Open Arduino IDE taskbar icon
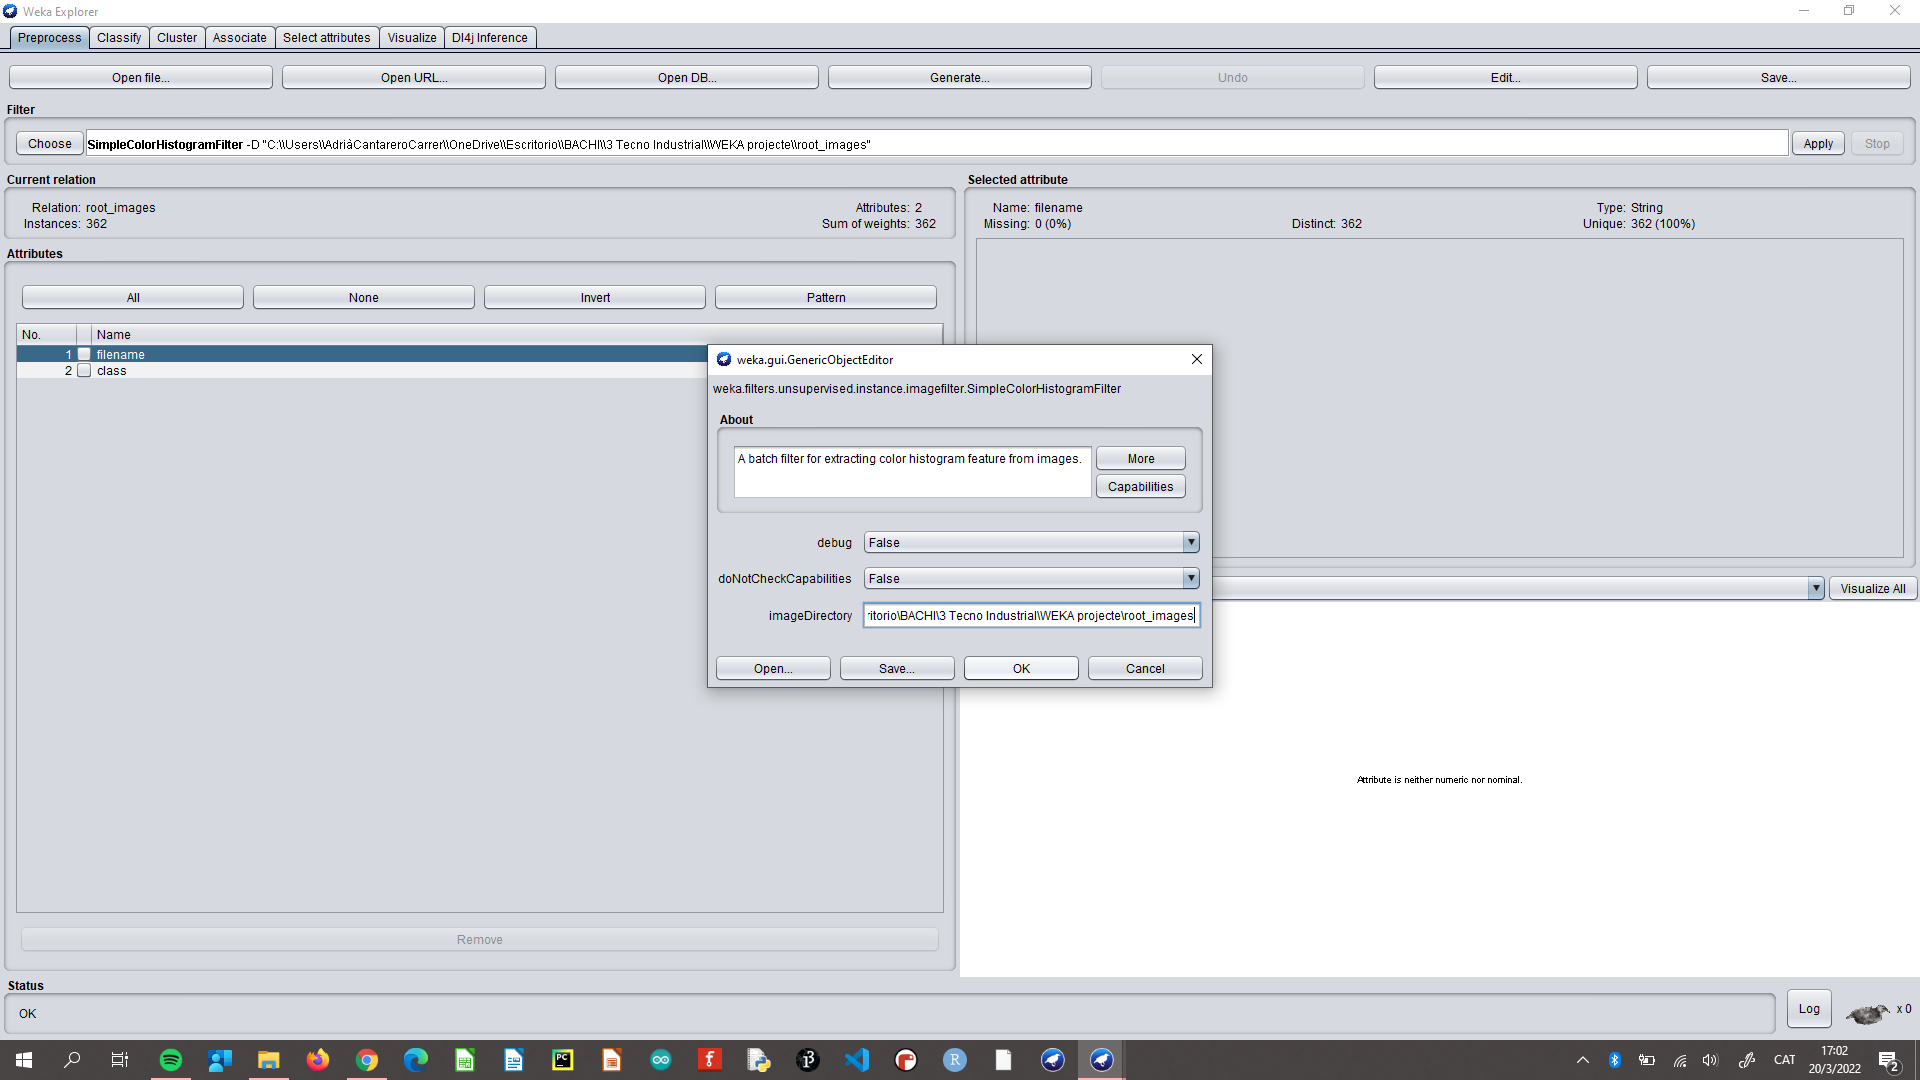The image size is (1920, 1080). 661,1060
